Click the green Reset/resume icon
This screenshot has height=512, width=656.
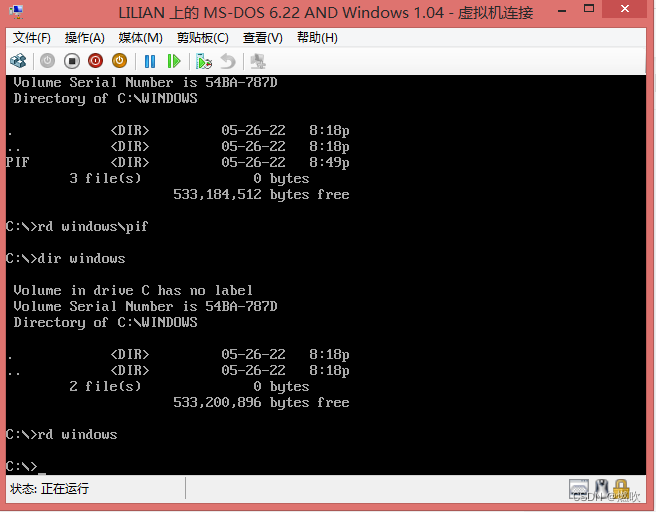(x=174, y=61)
